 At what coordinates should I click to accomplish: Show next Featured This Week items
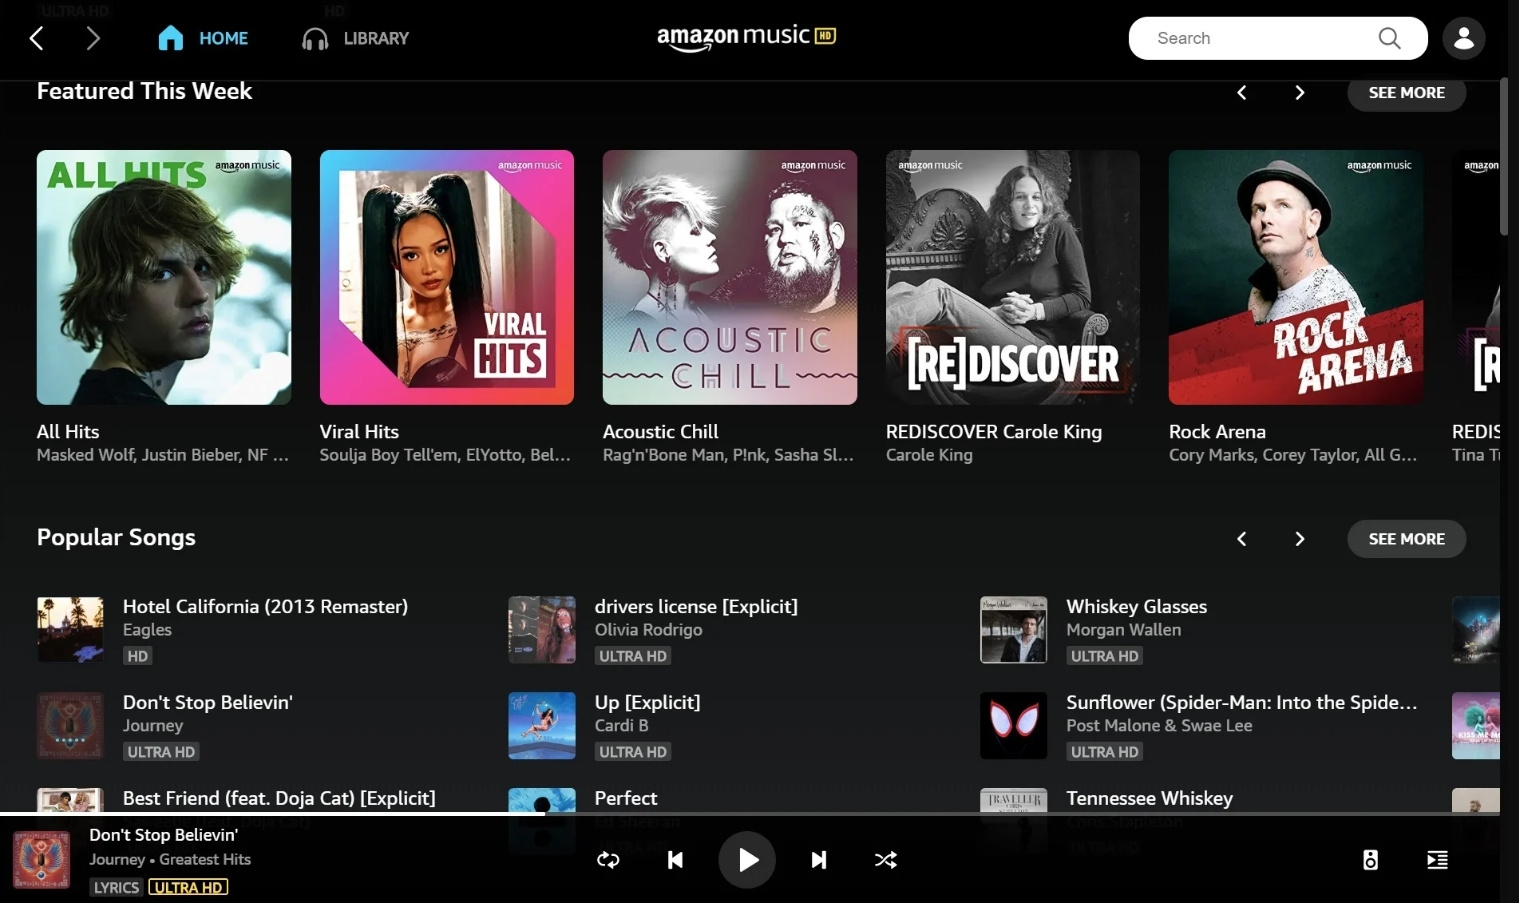point(1299,92)
